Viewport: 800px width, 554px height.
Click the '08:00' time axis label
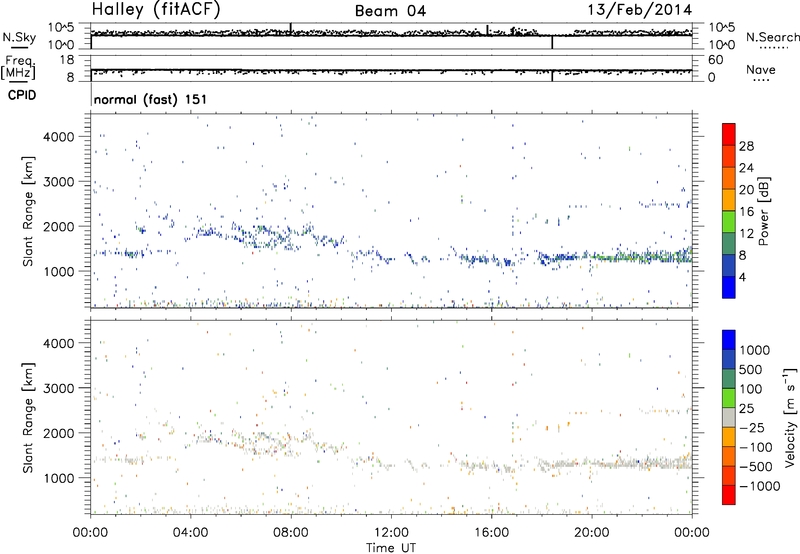click(x=290, y=533)
